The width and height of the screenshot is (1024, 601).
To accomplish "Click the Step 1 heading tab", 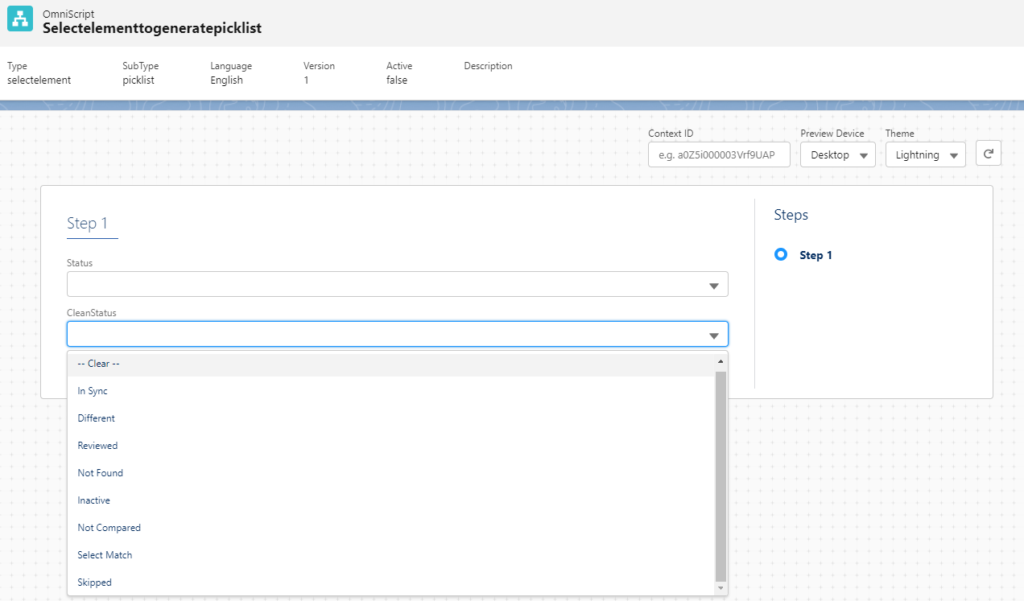I will [87, 223].
